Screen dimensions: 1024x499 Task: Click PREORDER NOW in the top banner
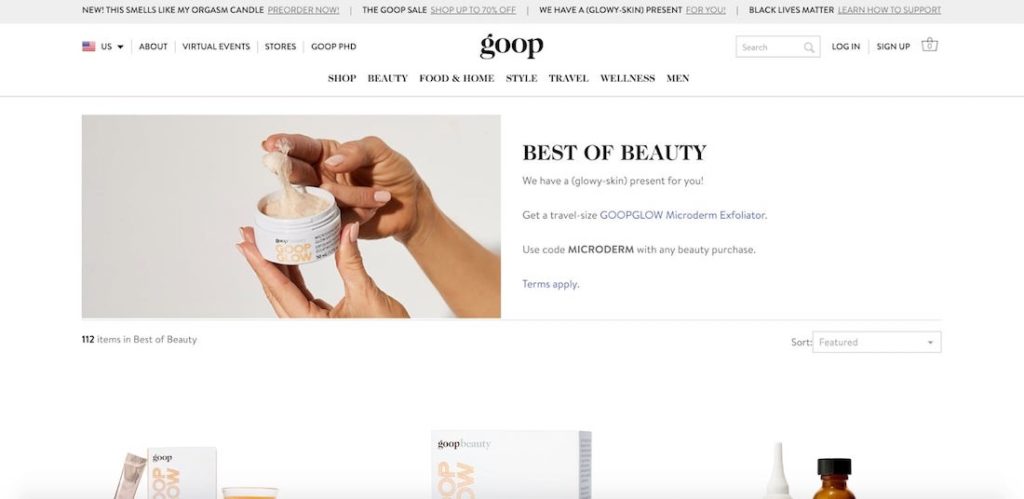[x=303, y=10]
